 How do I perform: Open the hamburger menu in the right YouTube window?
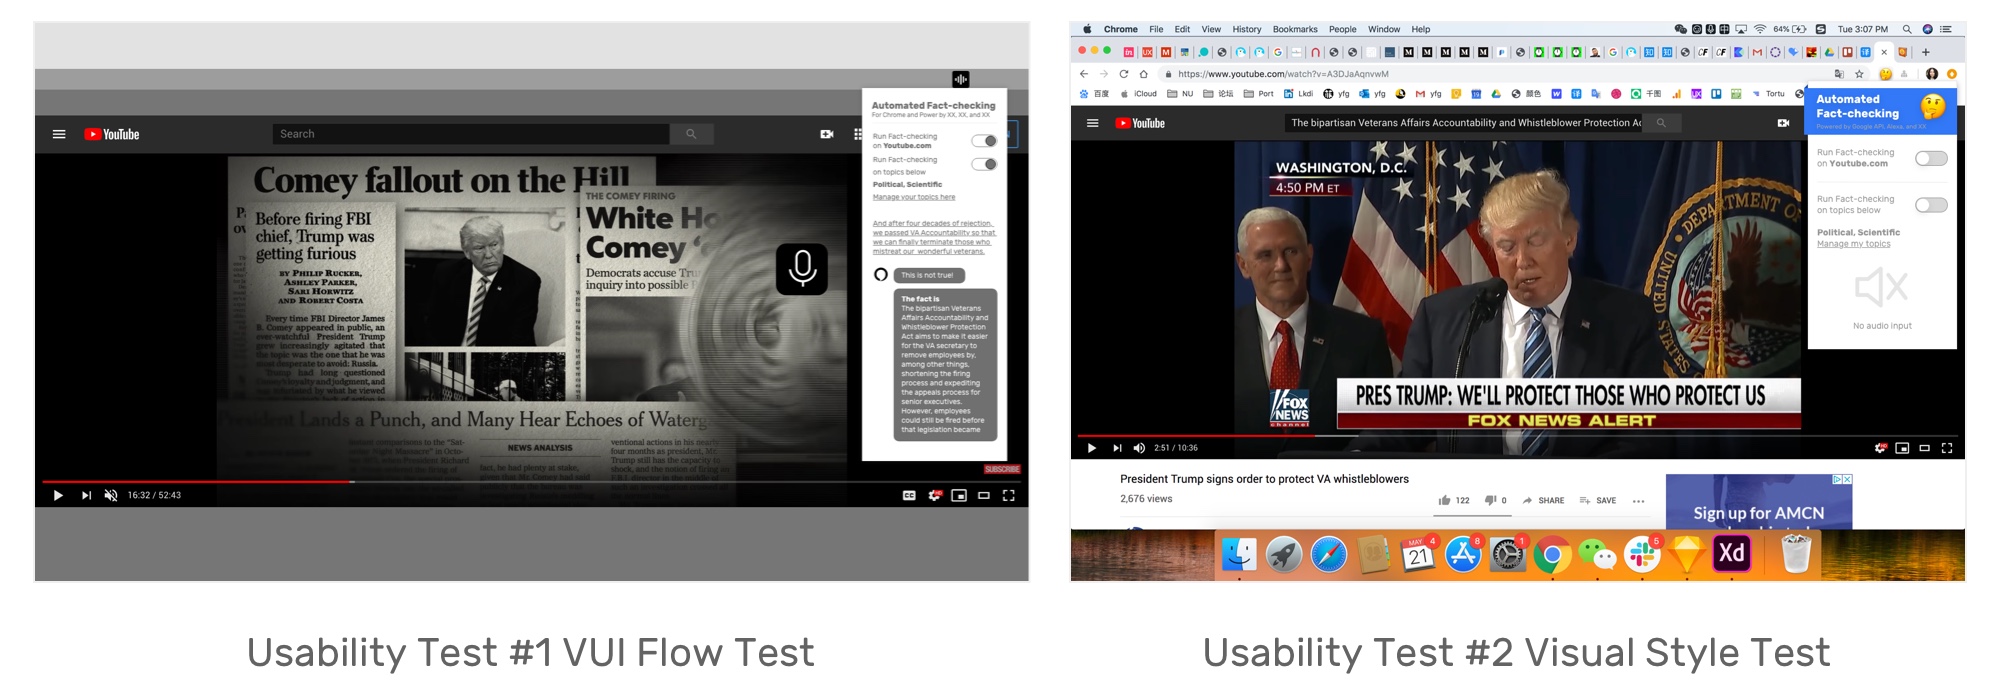pyautogui.click(x=1092, y=123)
